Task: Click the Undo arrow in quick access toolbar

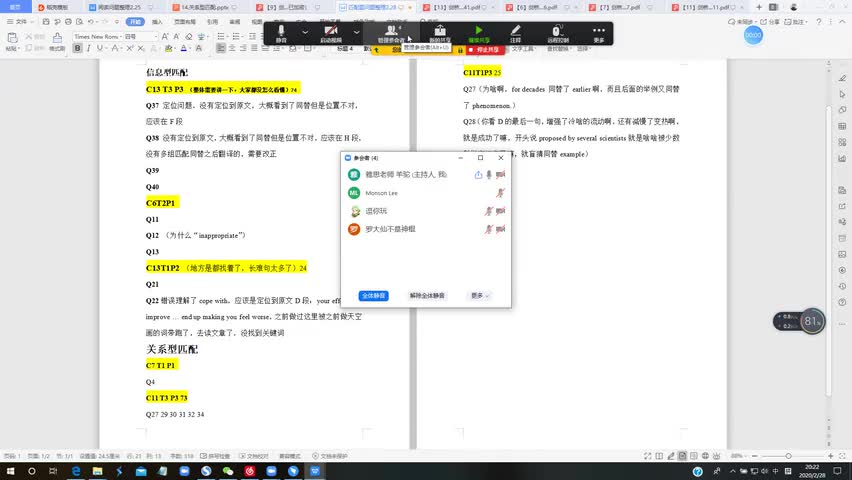Action: click(91, 22)
